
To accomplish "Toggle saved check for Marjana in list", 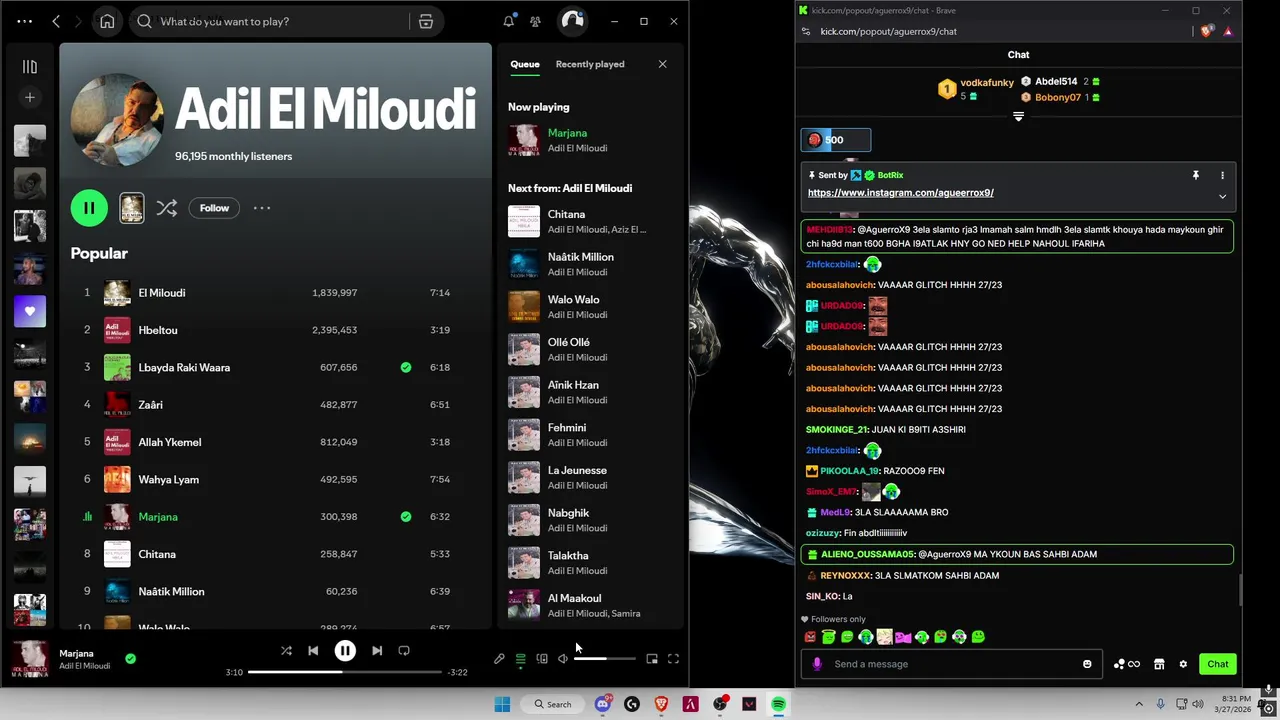I will tap(405, 517).
